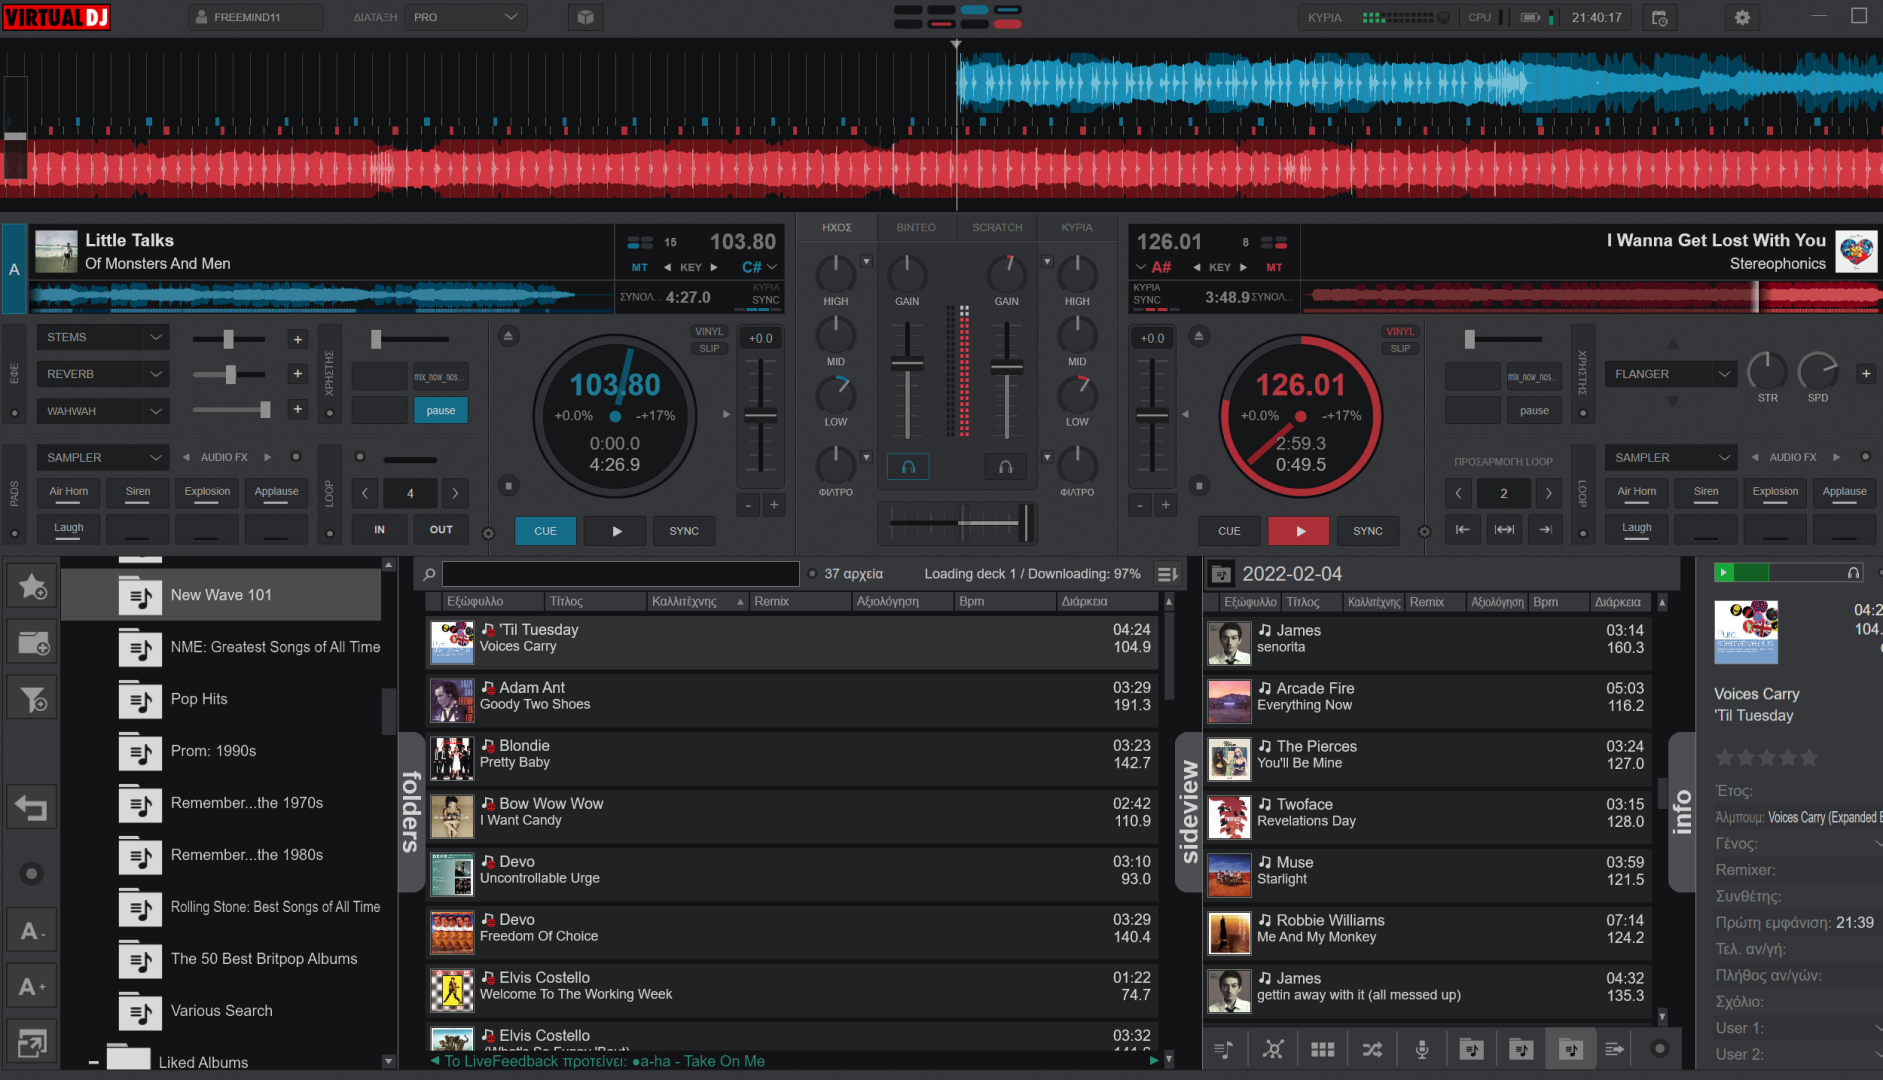This screenshot has height=1080, width=1883.
Task: Open the vertical sideview tab
Action: pos(1189,811)
